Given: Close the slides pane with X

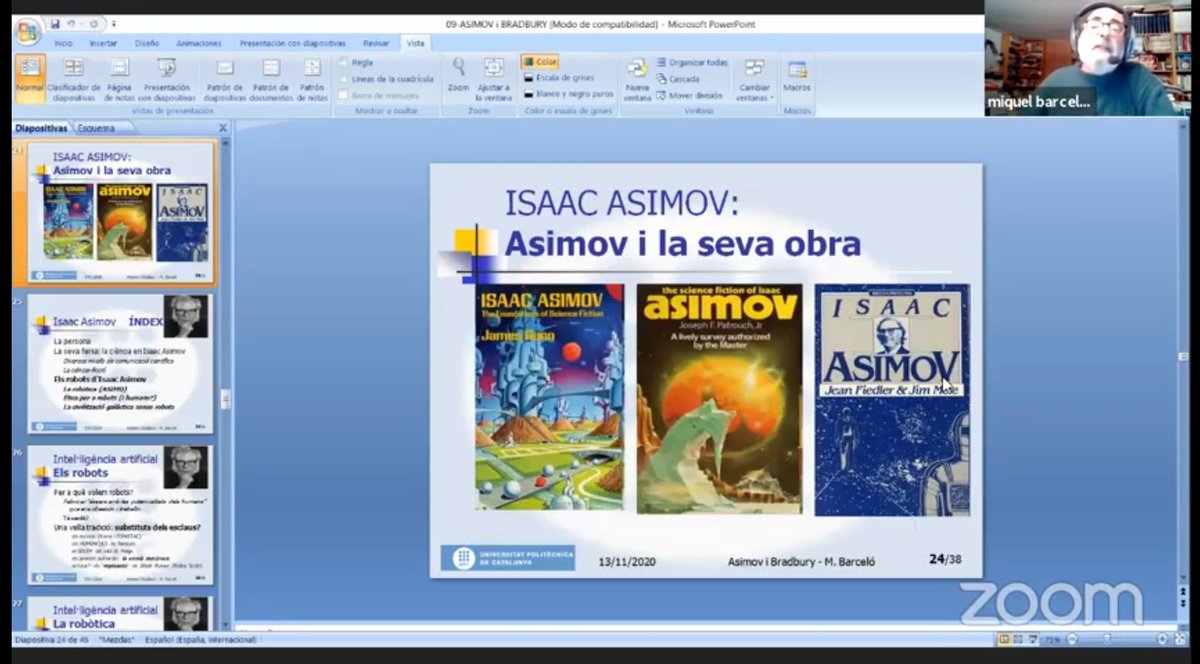Looking at the screenshot, I should (223, 128).
